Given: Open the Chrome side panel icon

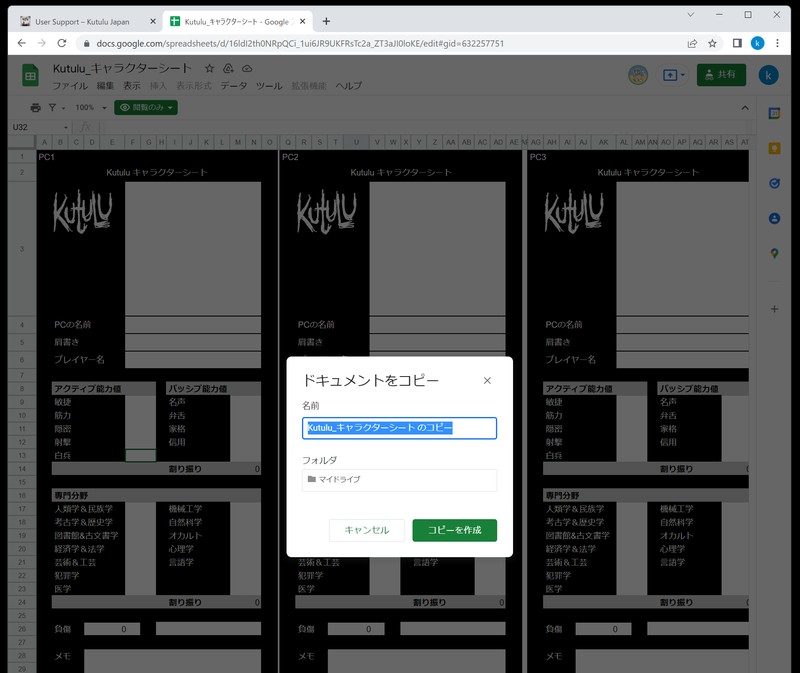Looking at the screenshot, I should pyautogui.click(x=737, y=43).
